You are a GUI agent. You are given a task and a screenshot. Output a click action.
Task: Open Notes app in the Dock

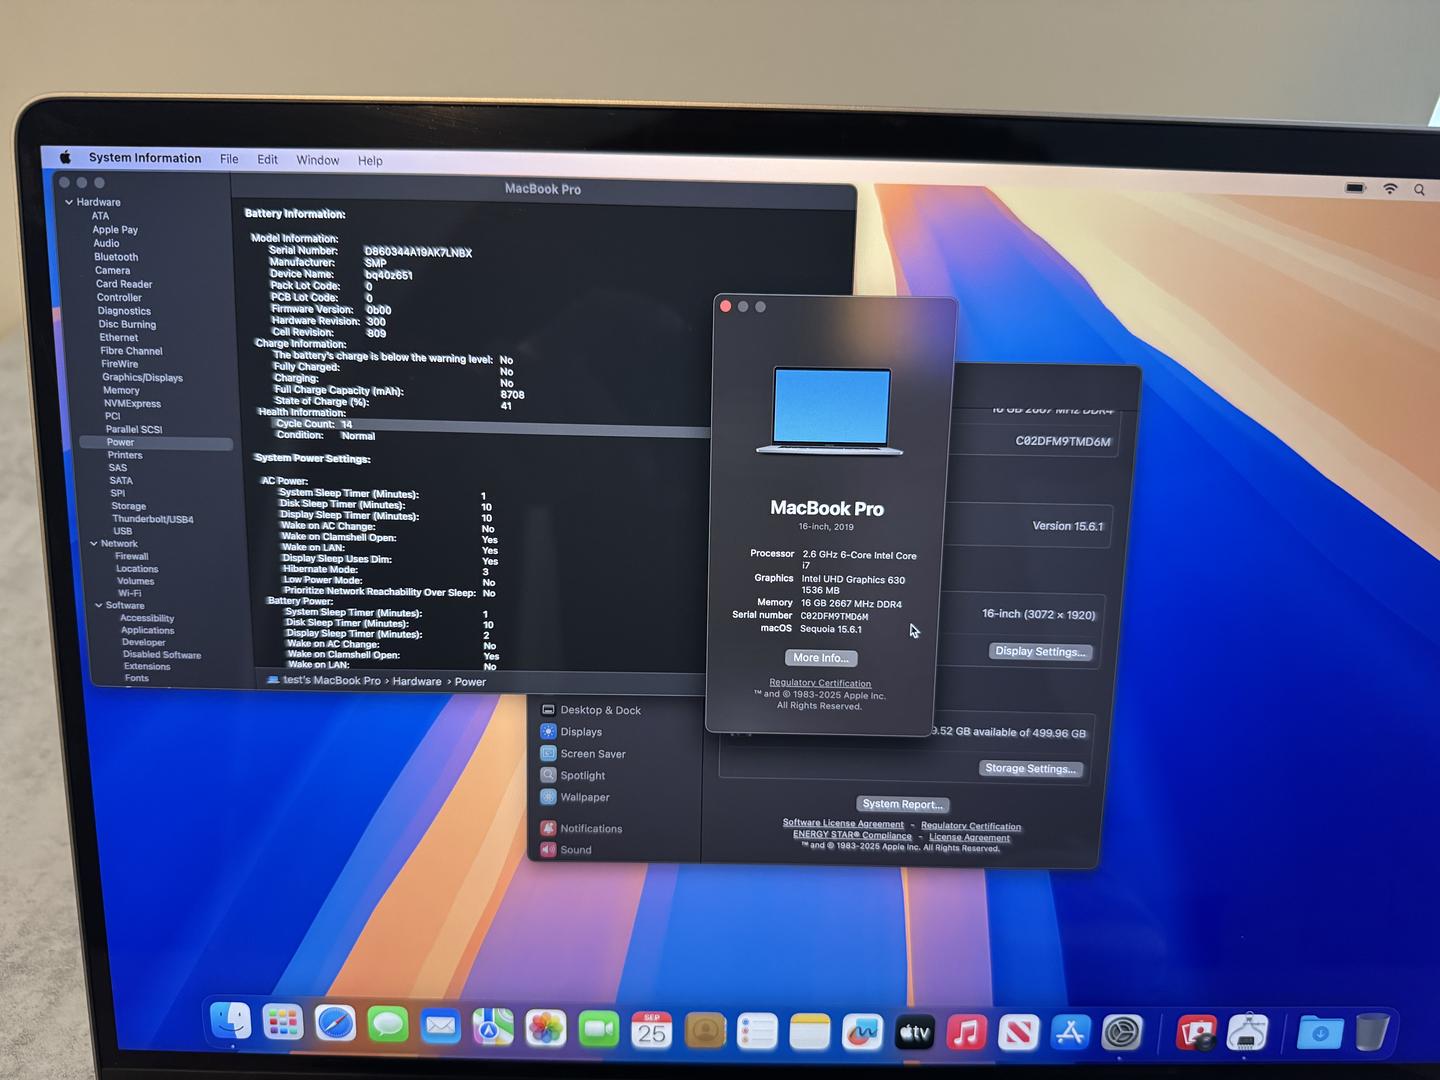tap(809, 1032)
